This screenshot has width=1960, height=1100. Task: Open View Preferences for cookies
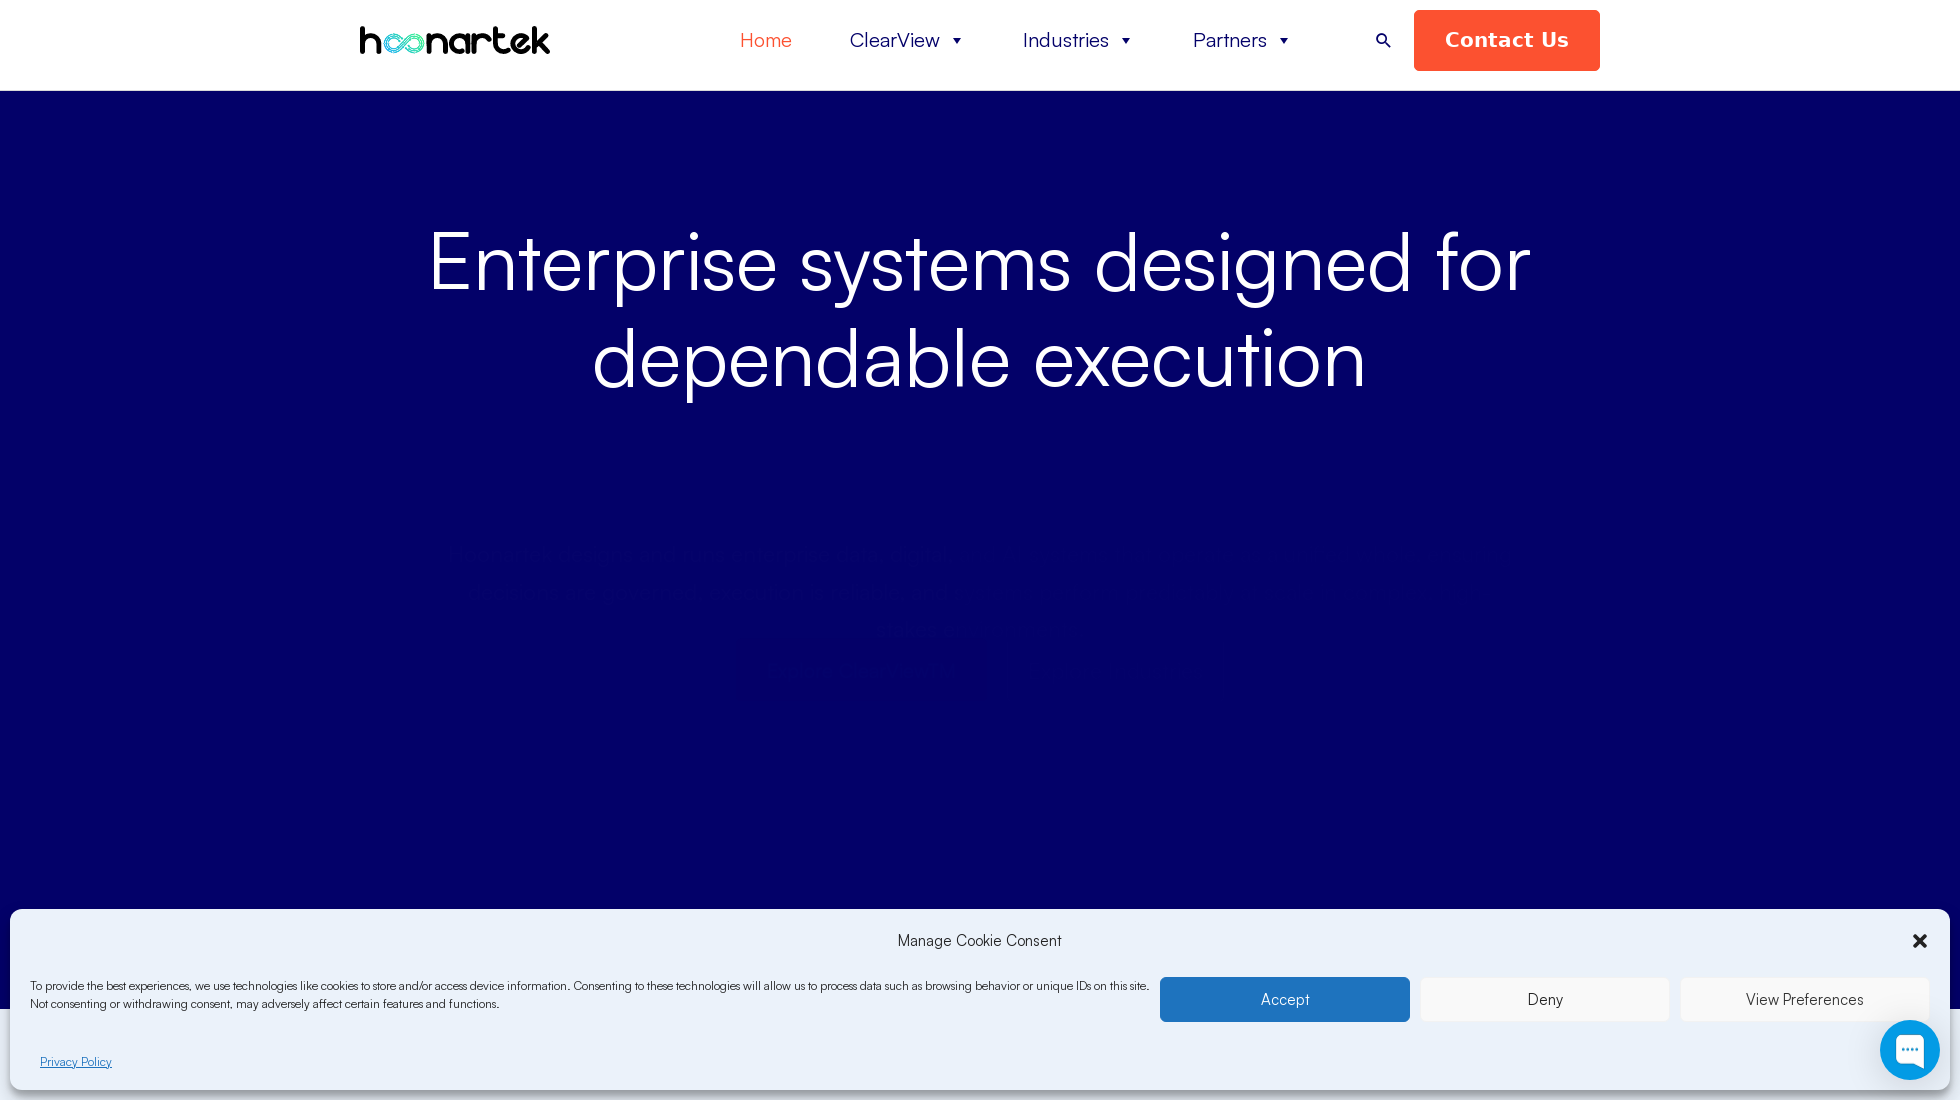click(x=1804, y=999)
